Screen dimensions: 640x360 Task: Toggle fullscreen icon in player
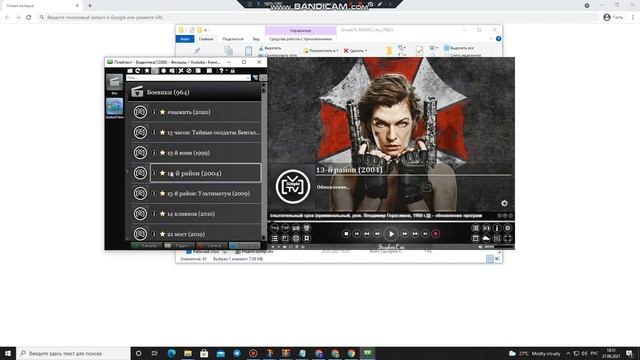(x=507, y=238)
